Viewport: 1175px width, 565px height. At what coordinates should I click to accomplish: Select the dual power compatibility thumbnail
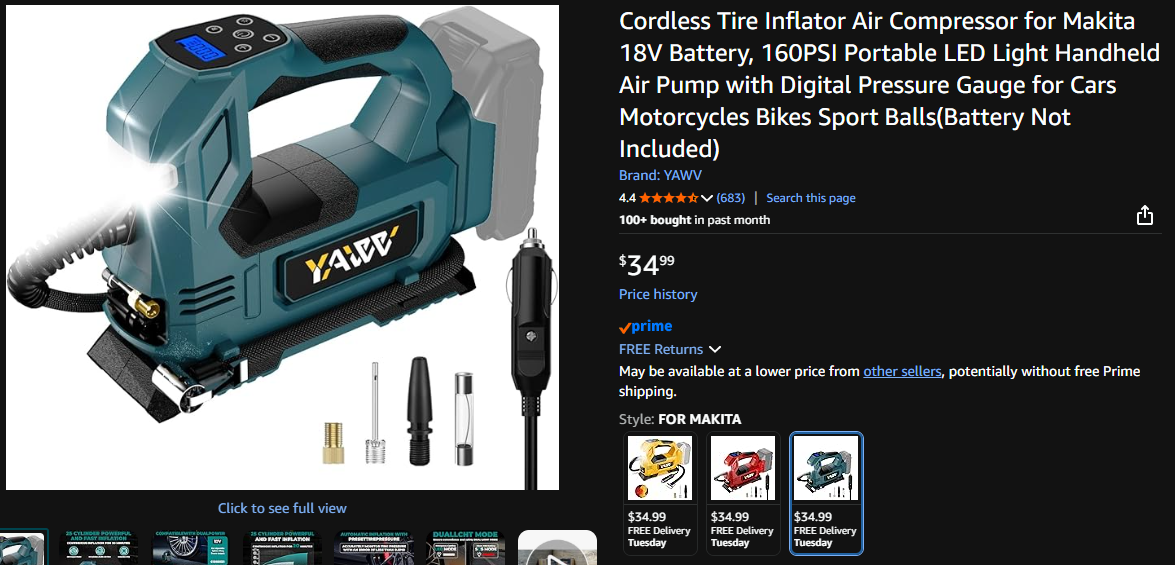(190, 548)
